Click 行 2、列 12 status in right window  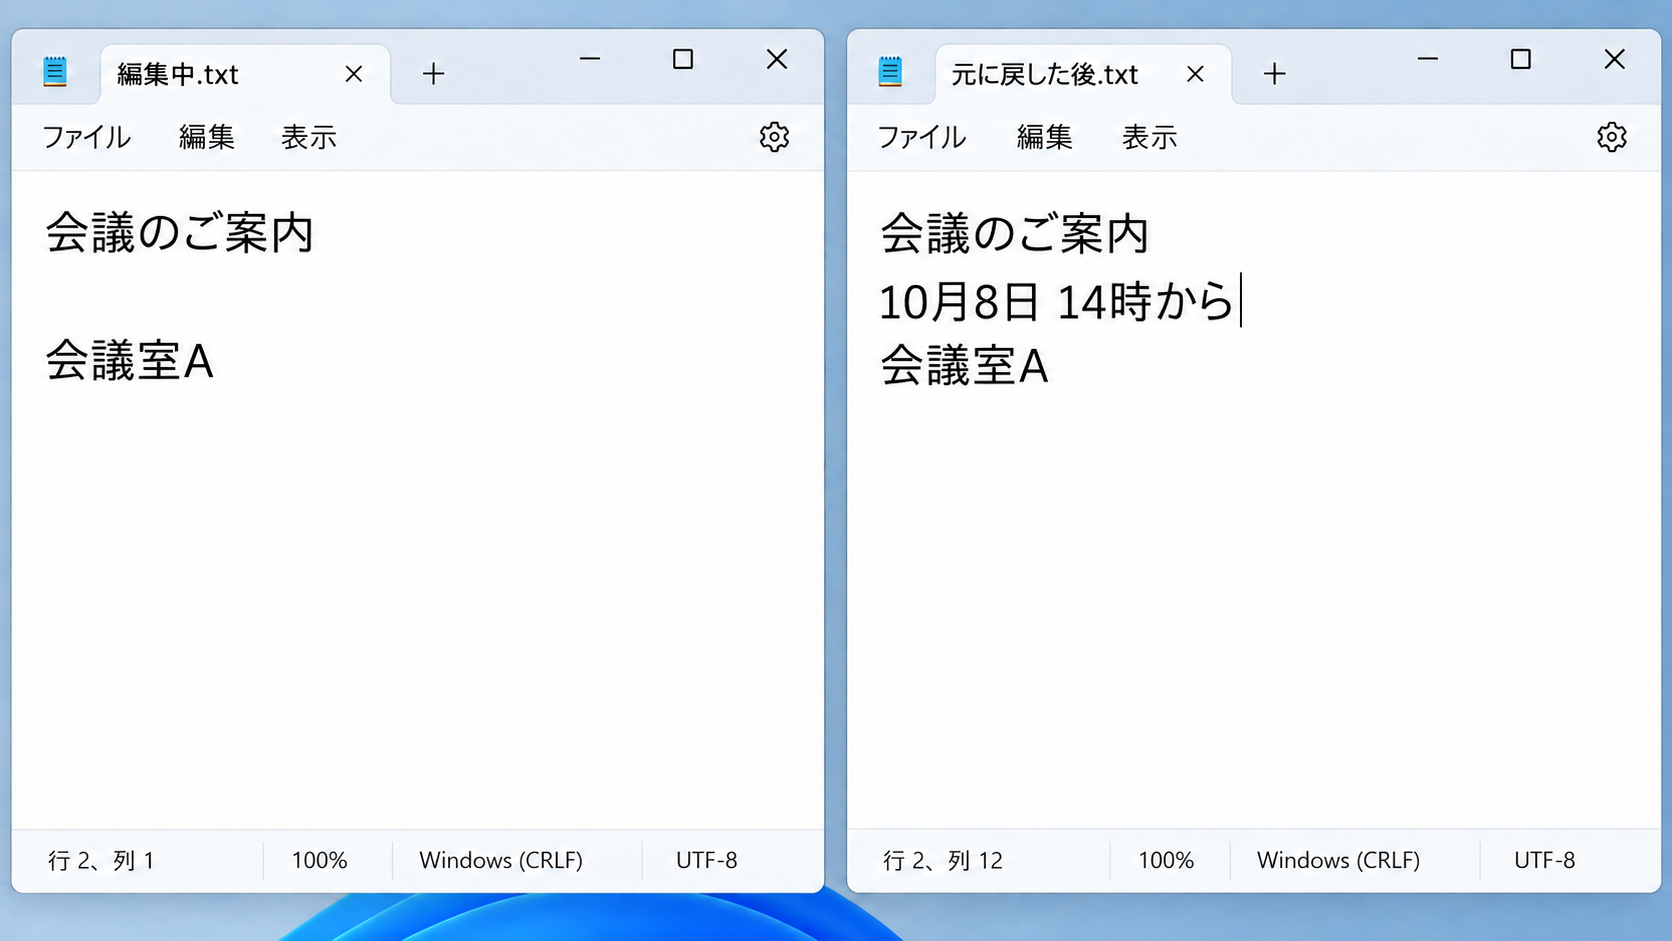point(943,860)
